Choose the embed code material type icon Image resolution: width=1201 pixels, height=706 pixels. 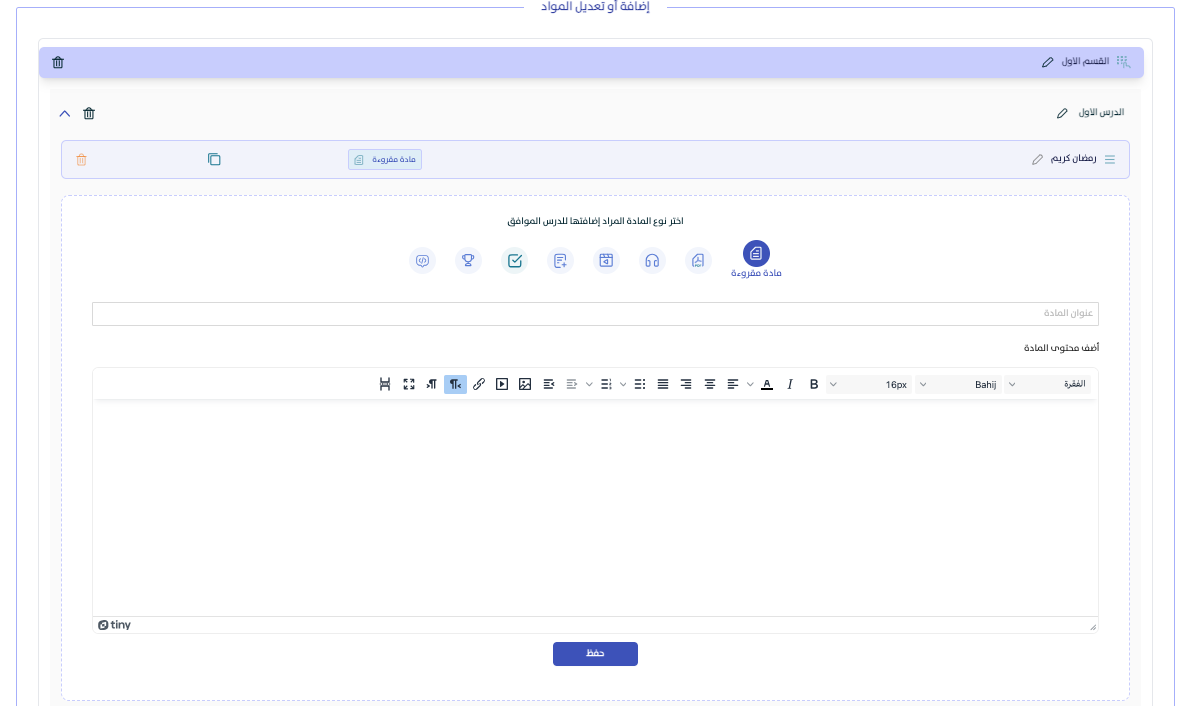click(x=423, y=261)
